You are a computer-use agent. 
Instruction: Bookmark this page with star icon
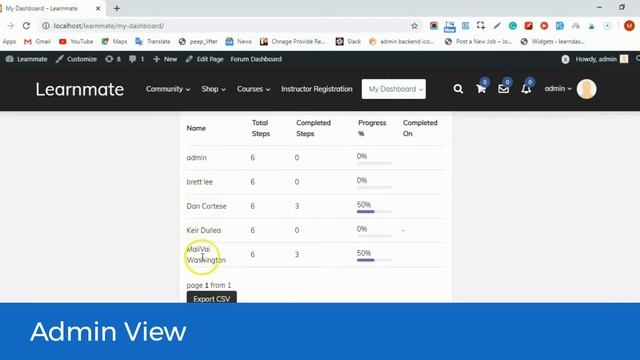(x=414, y=26)
